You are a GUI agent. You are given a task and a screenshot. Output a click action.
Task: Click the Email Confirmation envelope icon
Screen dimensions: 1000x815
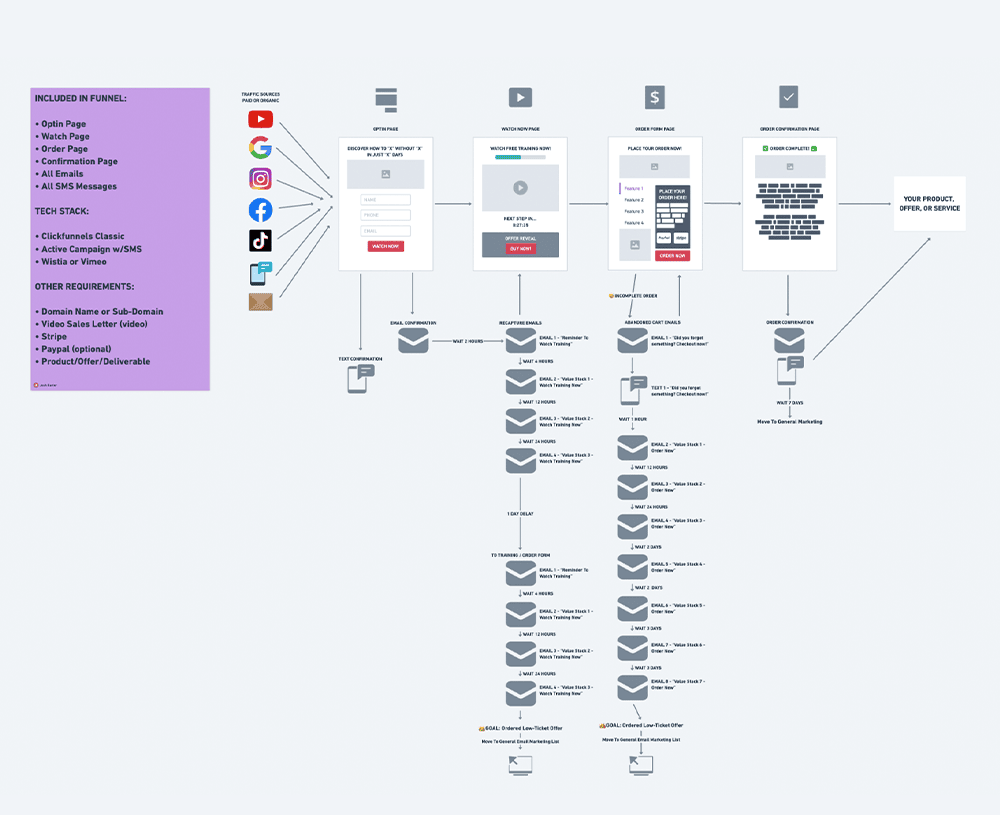[413, 341]
